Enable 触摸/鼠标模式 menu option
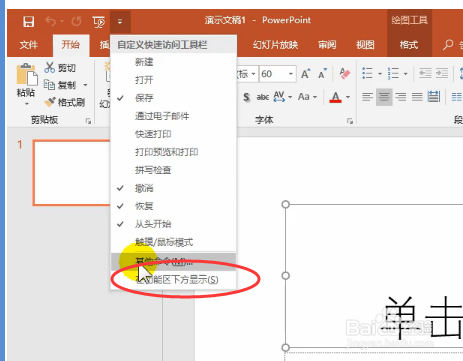 pos(173,242)
